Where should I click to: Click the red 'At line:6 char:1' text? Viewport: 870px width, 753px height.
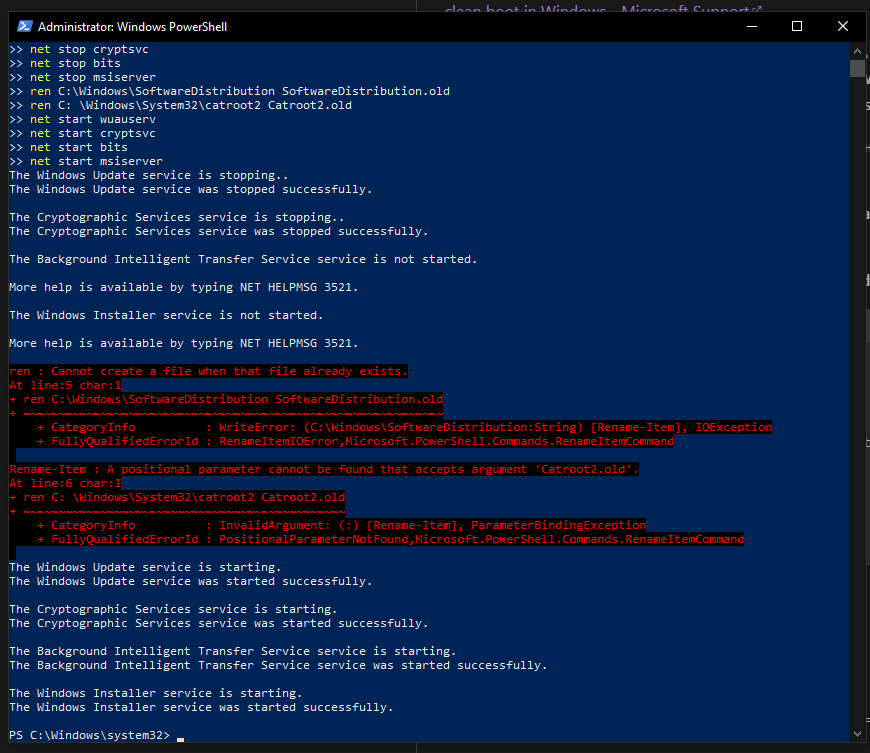(65, 483)
